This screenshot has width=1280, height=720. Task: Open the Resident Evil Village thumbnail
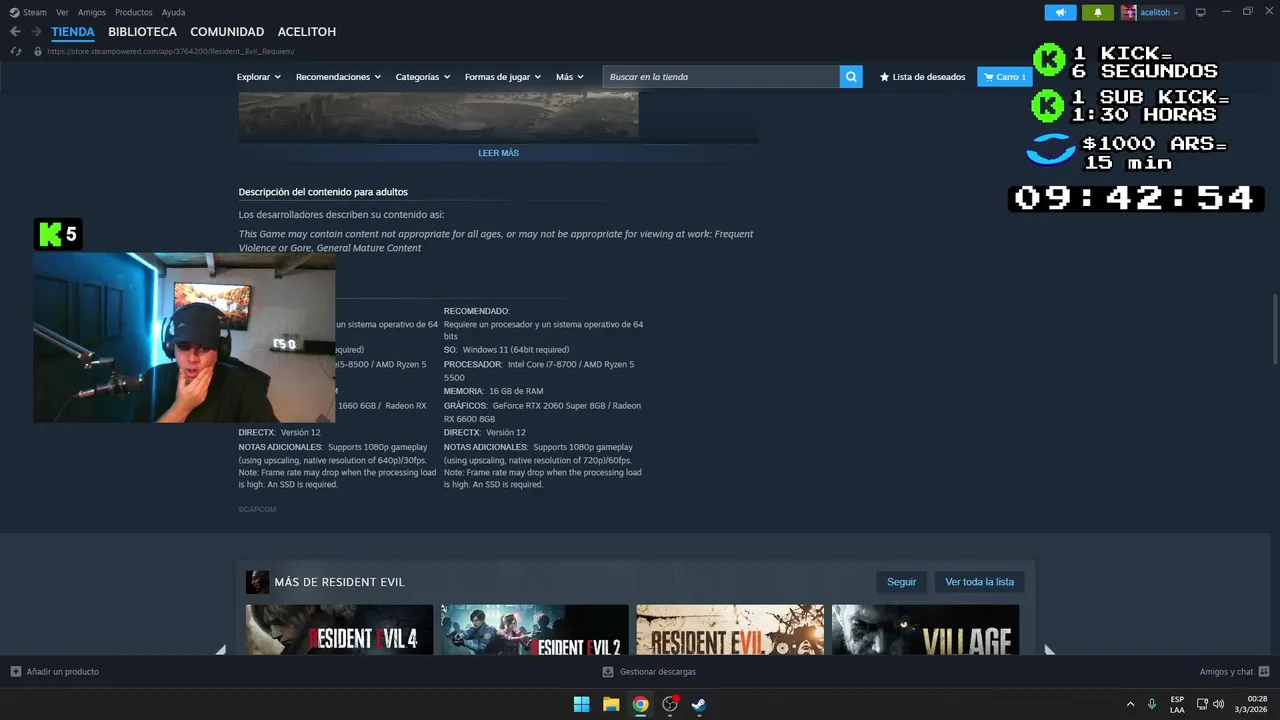coord(925,630)
